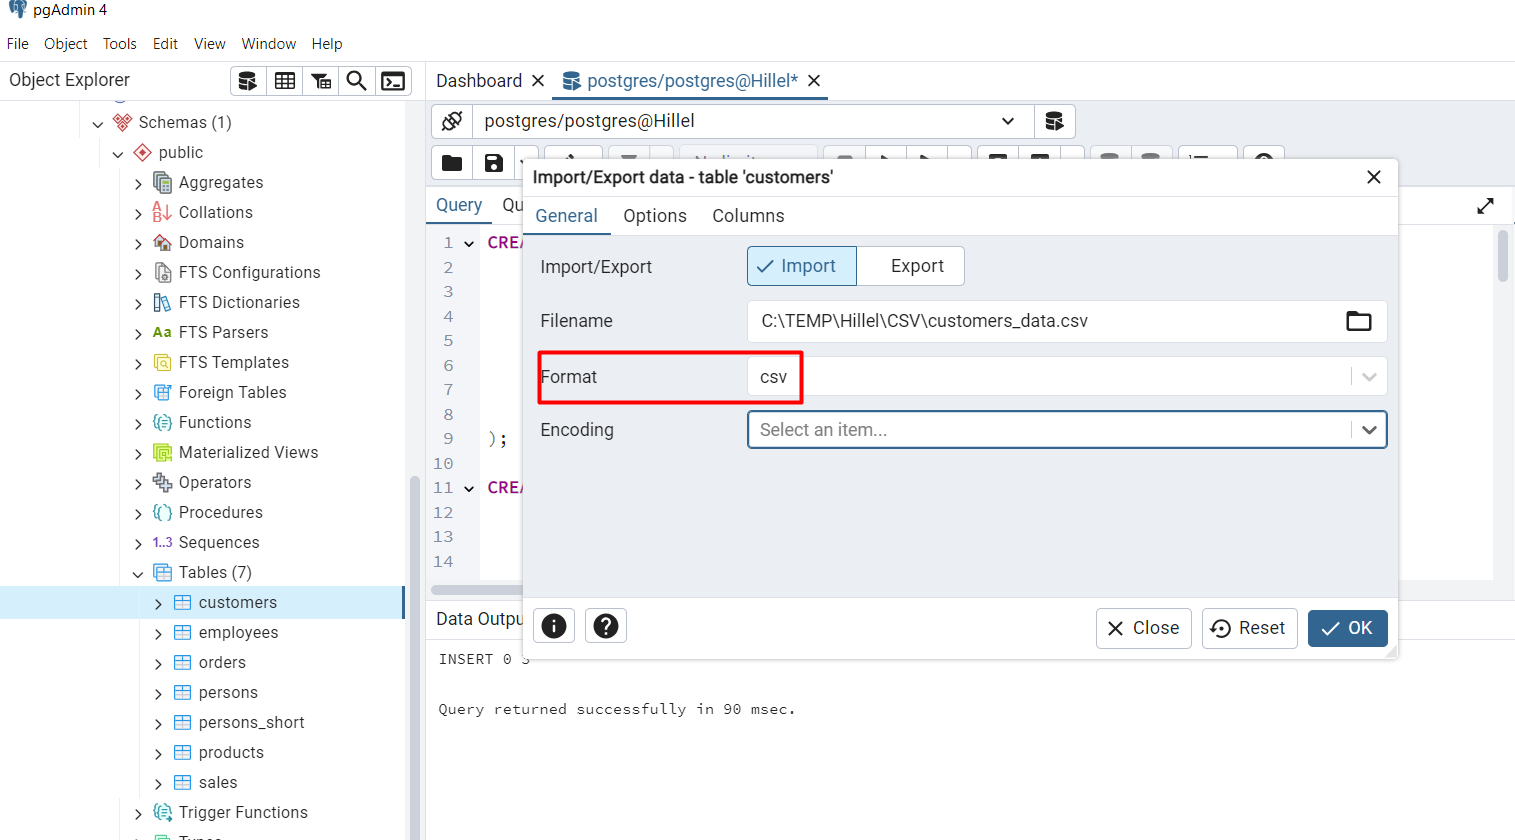Viewport: 1515px width, 840px height.
Task: Switch to the Options tab in dialog
Action: pos(655,216)
